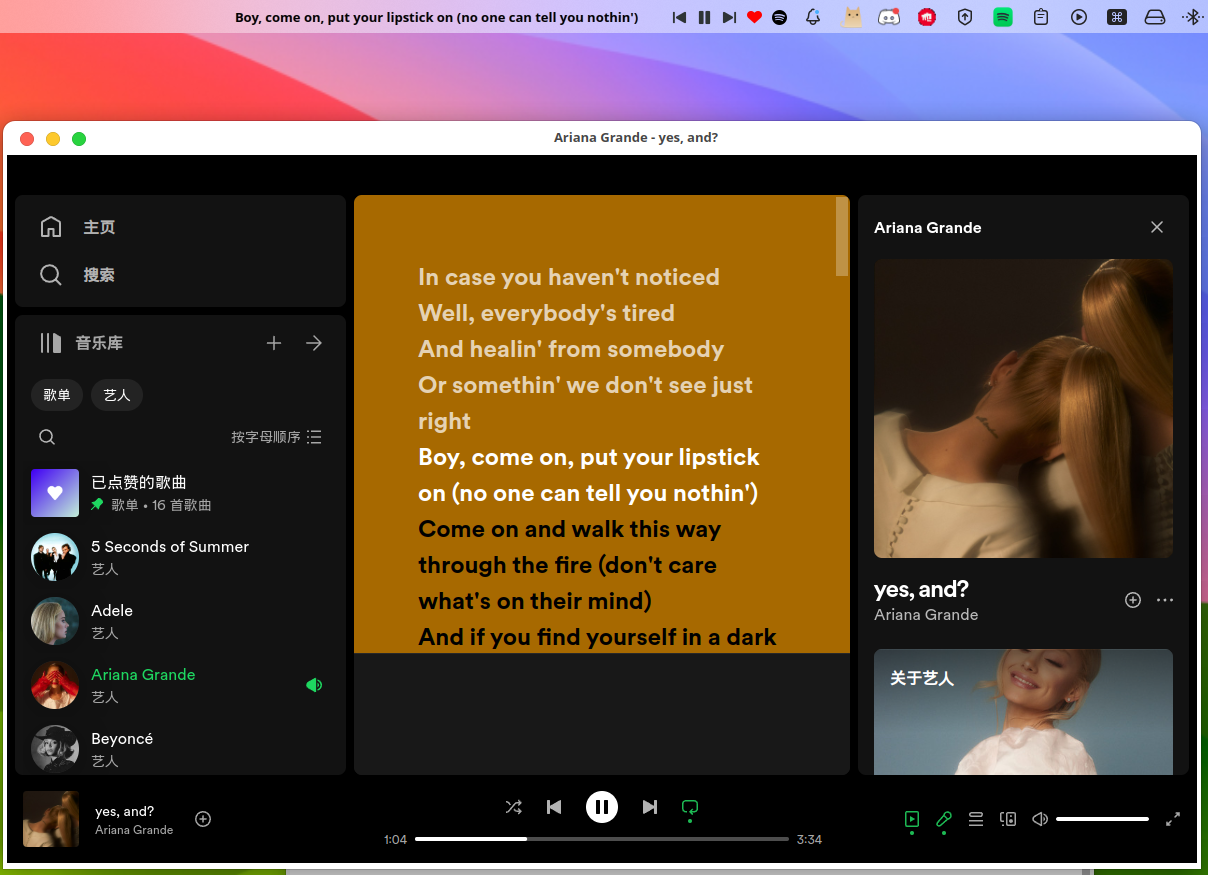The width and height of the screenshot is (1208, 875).
Task: Open the "yes, and?" title link in the right panel
Action: point(921,589)
